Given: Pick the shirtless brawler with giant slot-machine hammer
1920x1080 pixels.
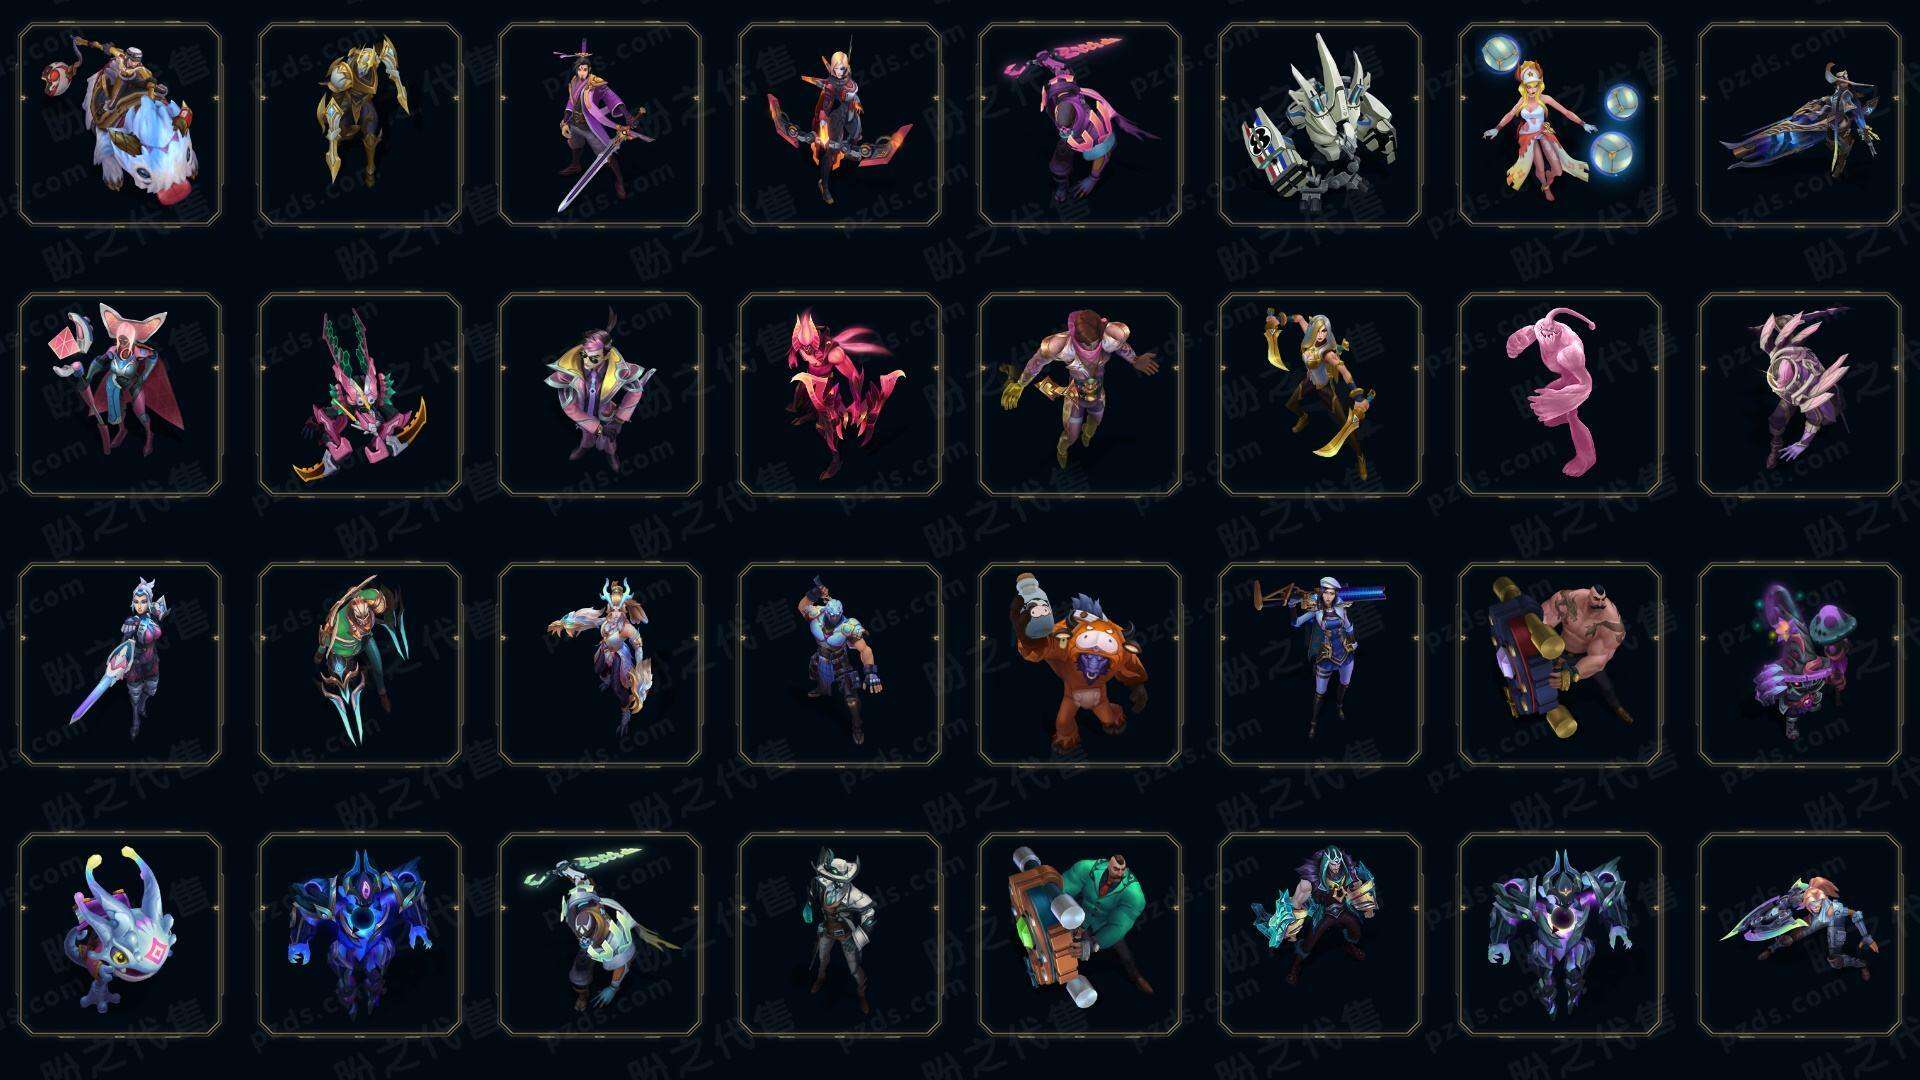Looking at the screenshot, I should [x=1560, y=664].
